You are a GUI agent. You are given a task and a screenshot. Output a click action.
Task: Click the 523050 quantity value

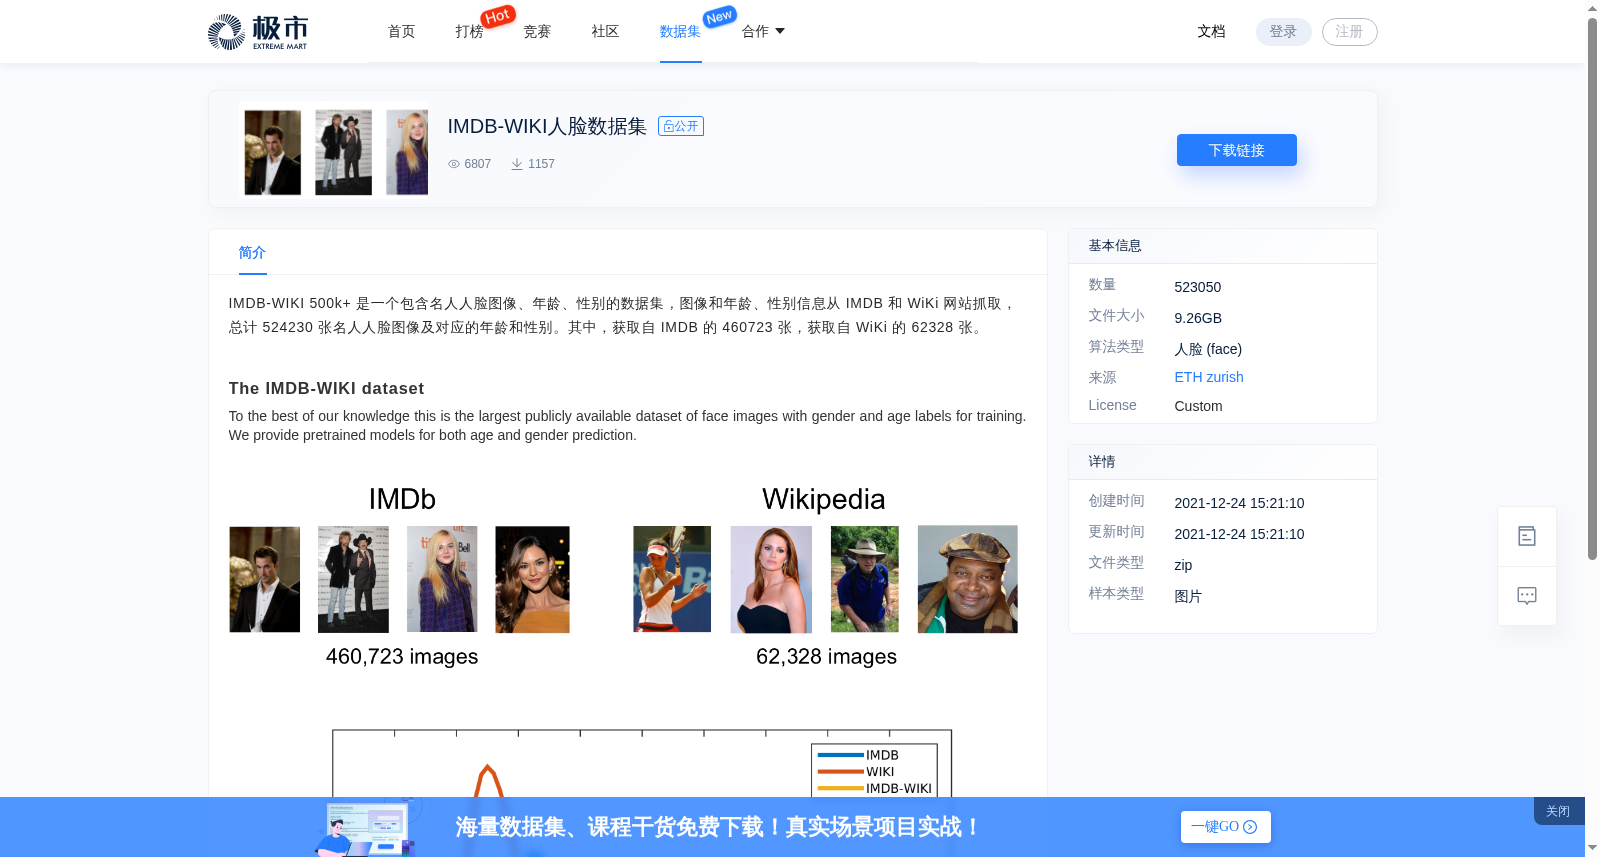(1197, 287)
